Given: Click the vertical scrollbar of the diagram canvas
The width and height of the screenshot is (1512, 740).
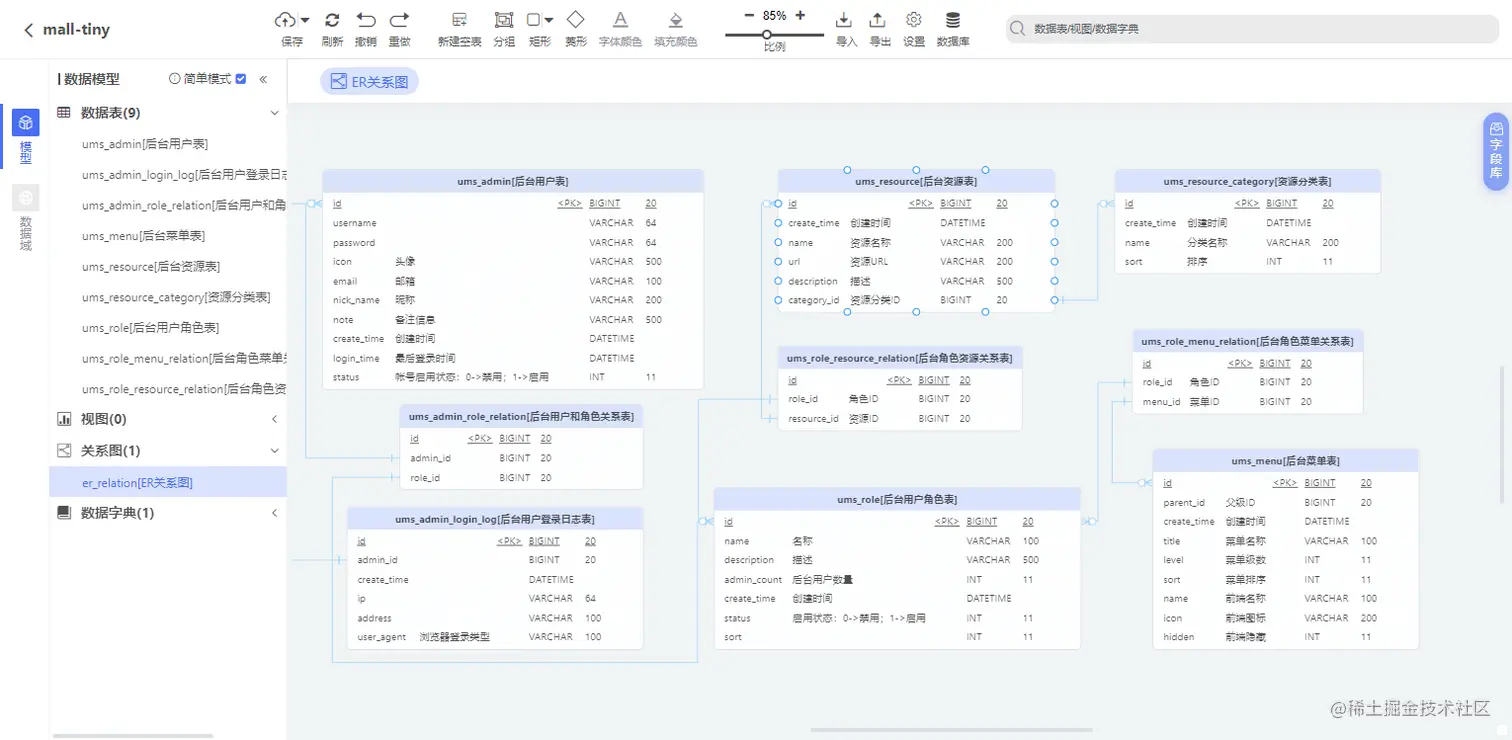Looking at the screenshot, I should [1501, 435].
